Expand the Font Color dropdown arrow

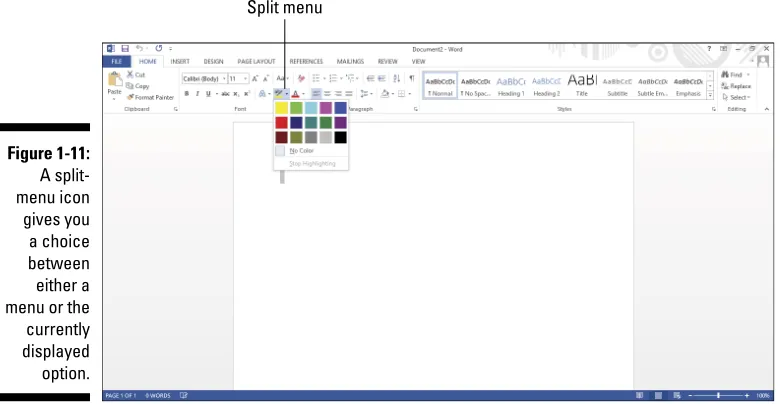[x=303, y=94]
